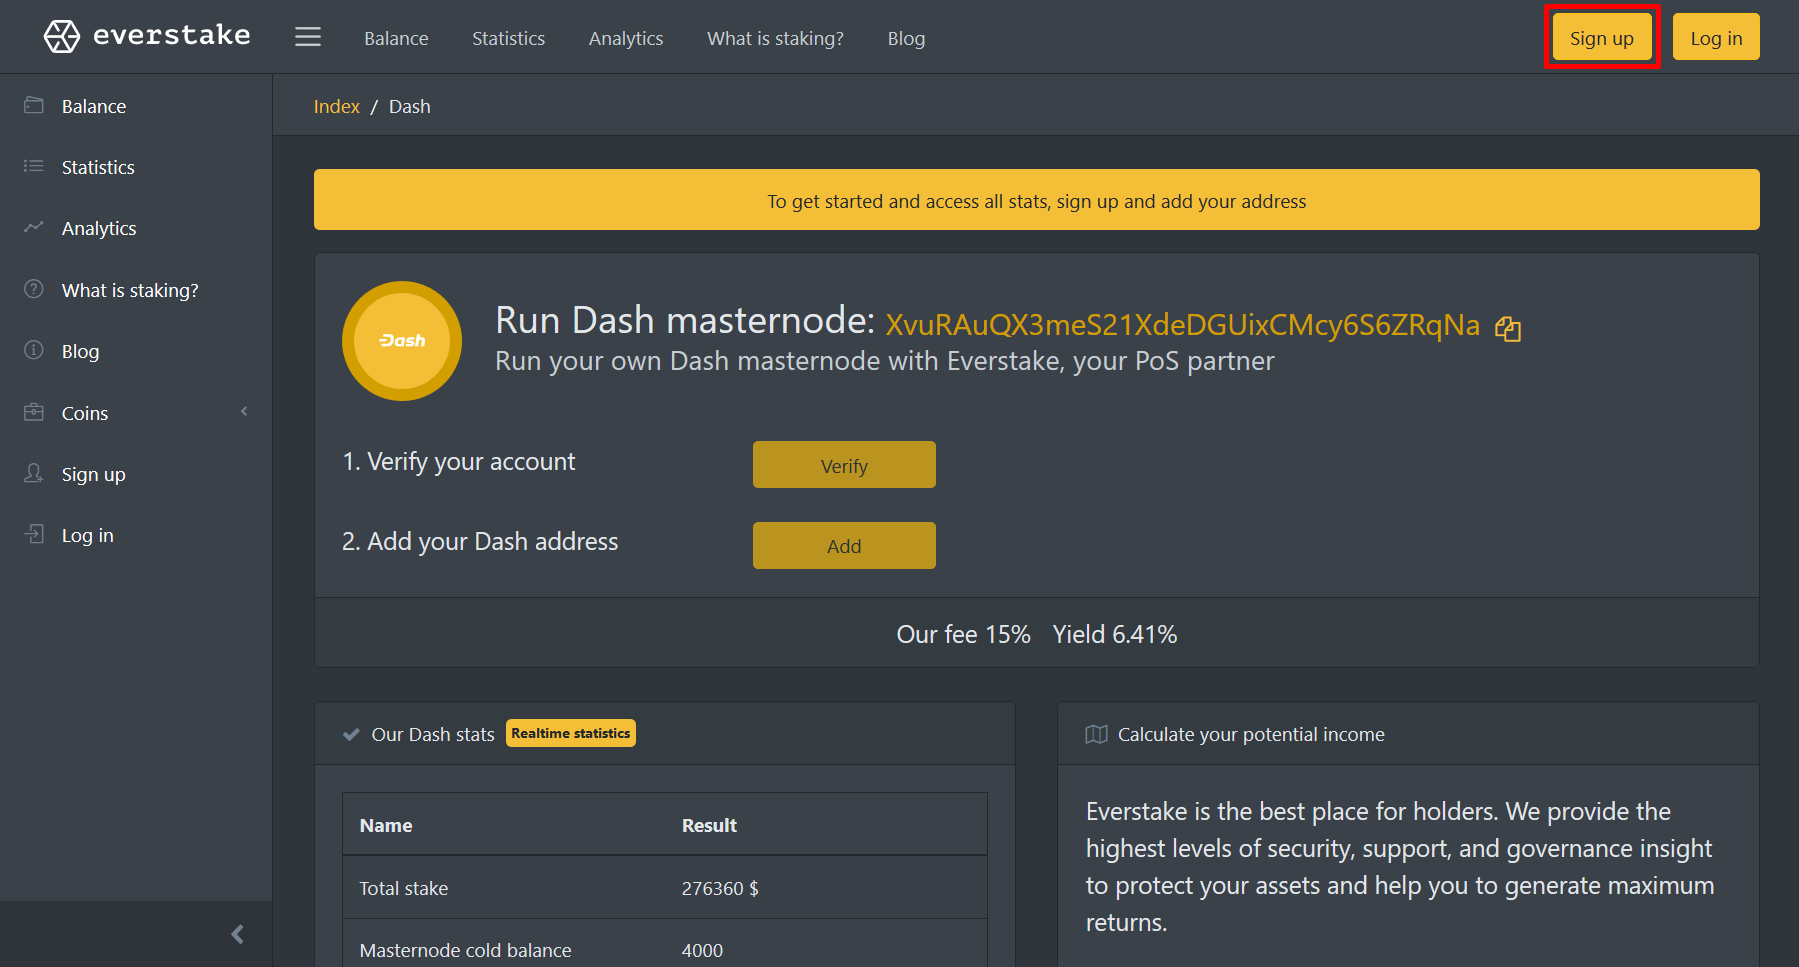
Task: Select Statistics text in the sidebar
Action: pos(98,167)
